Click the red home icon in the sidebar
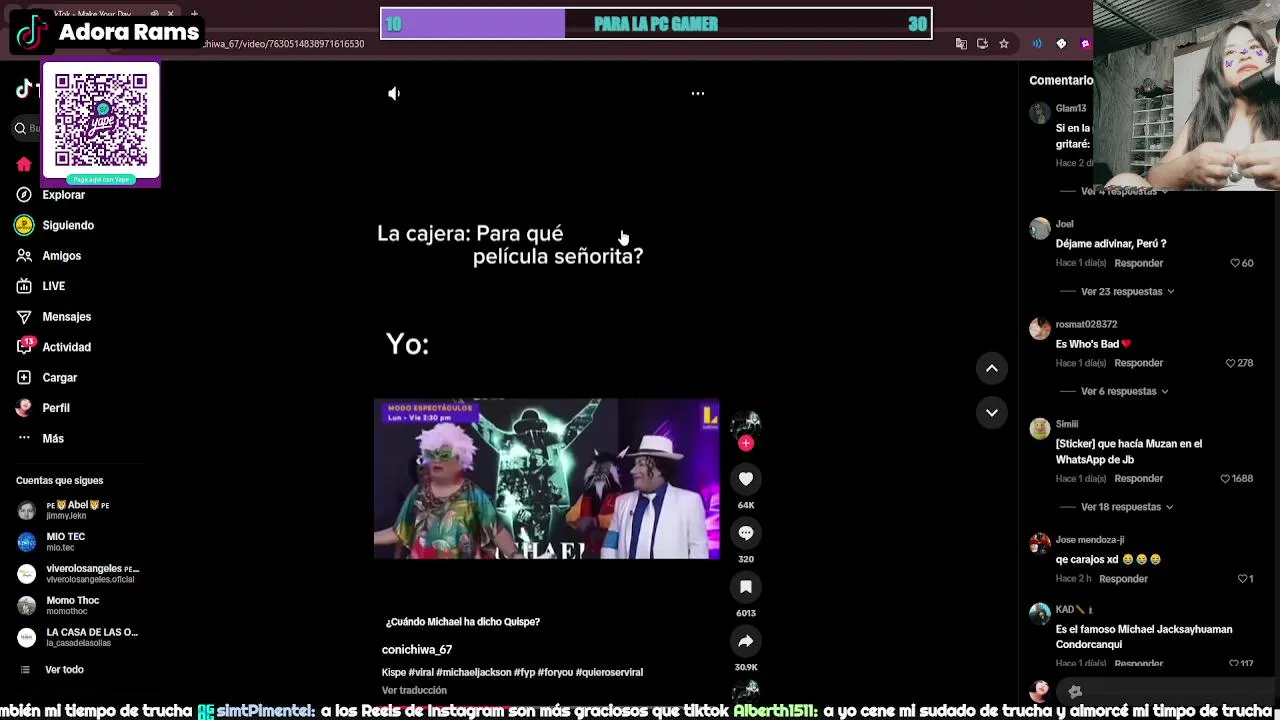 pos(24,164)
